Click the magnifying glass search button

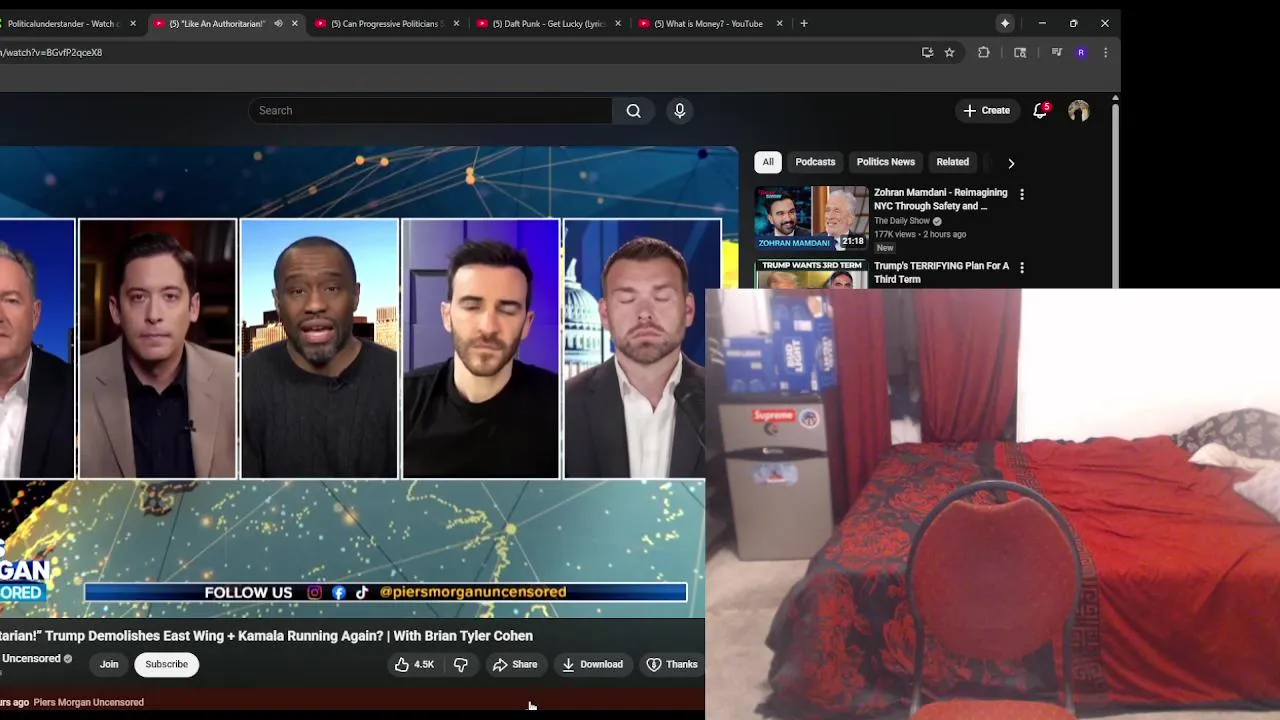click(x=633, y=111)
